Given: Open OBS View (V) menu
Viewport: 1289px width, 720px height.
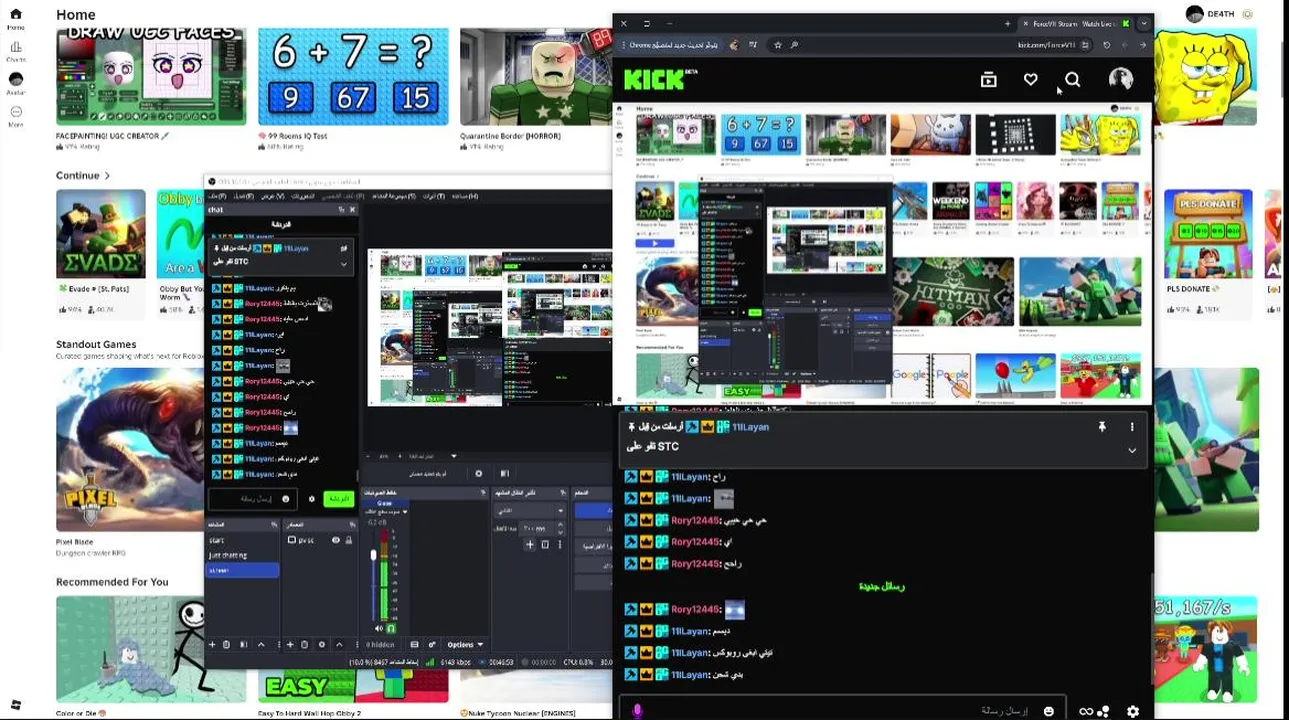Looking at the screenshot, I should (x=273, y=196).
